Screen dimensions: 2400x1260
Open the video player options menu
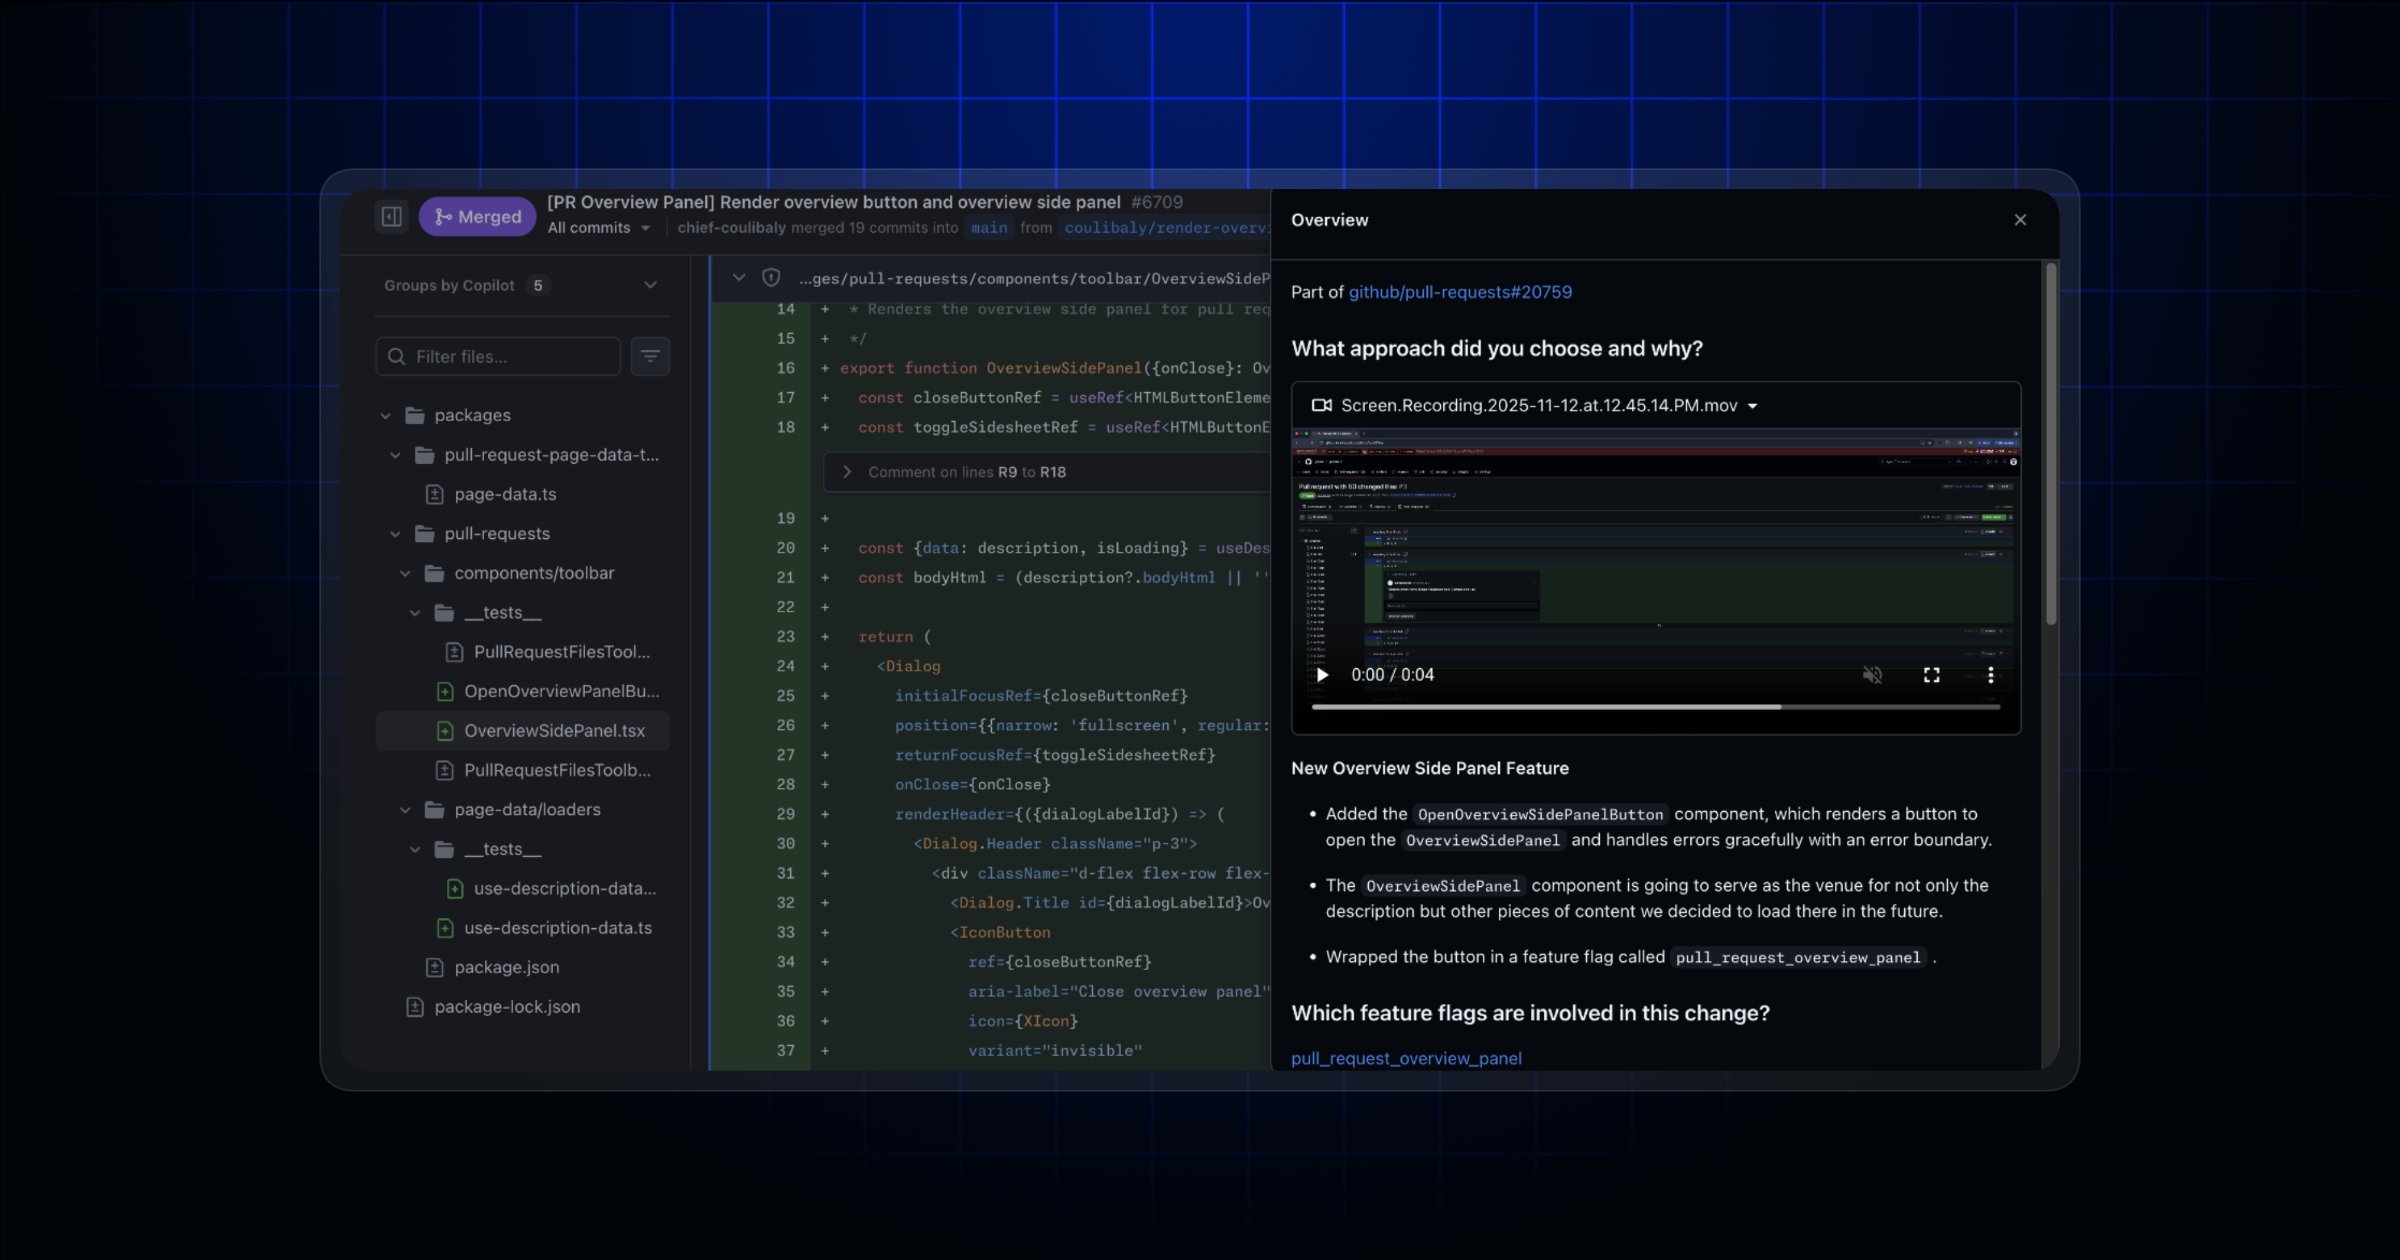(1991, 675)
